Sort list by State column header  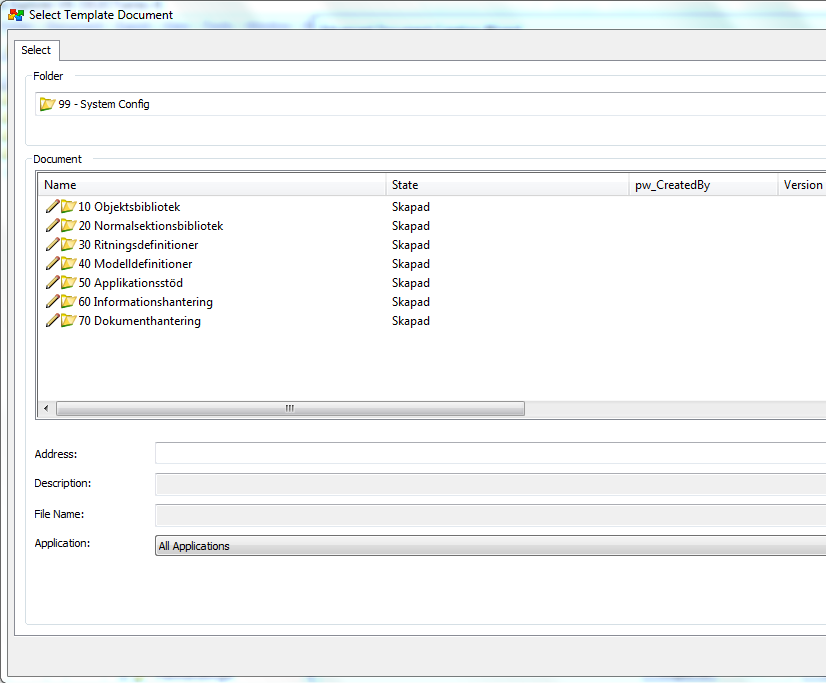(x=507, y=185)
